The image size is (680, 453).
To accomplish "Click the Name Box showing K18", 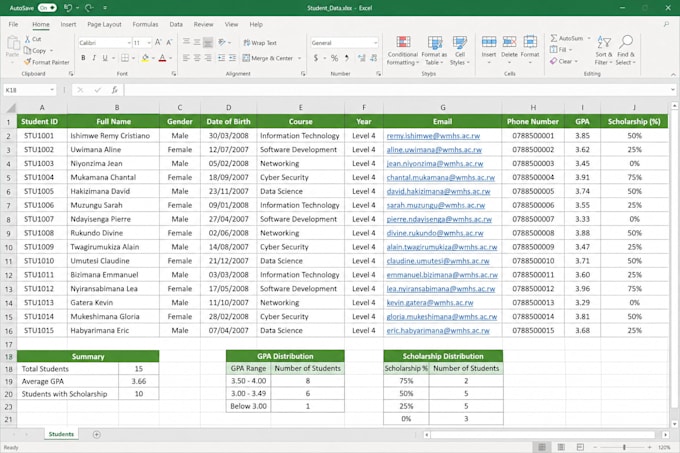I will [x=29, y=90].
